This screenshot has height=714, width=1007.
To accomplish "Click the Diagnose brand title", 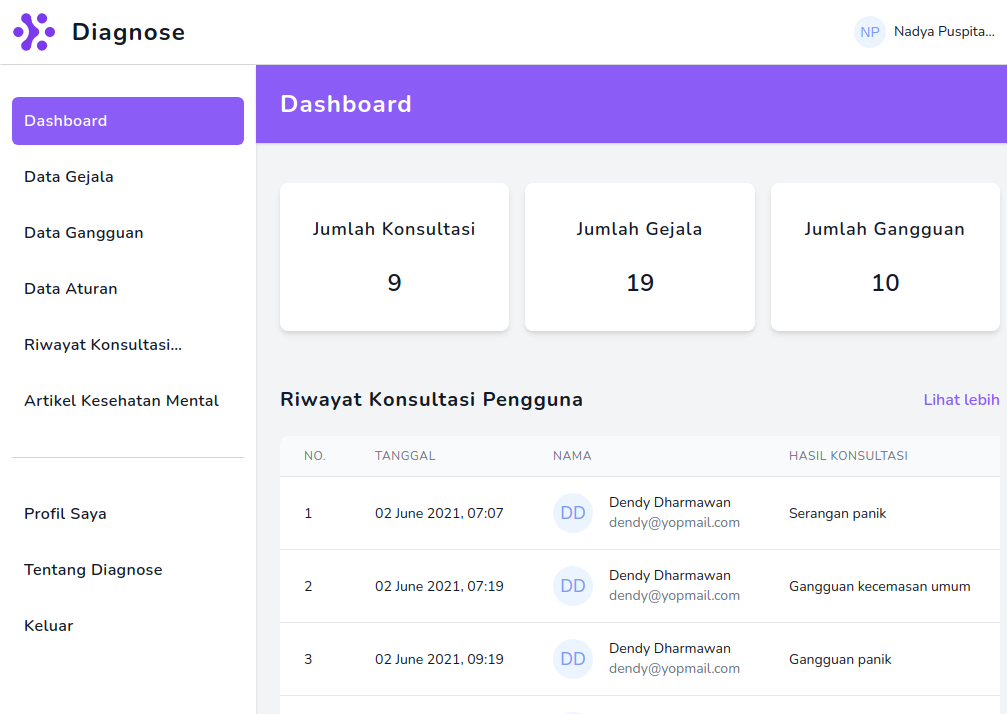I will click(128, 32).
